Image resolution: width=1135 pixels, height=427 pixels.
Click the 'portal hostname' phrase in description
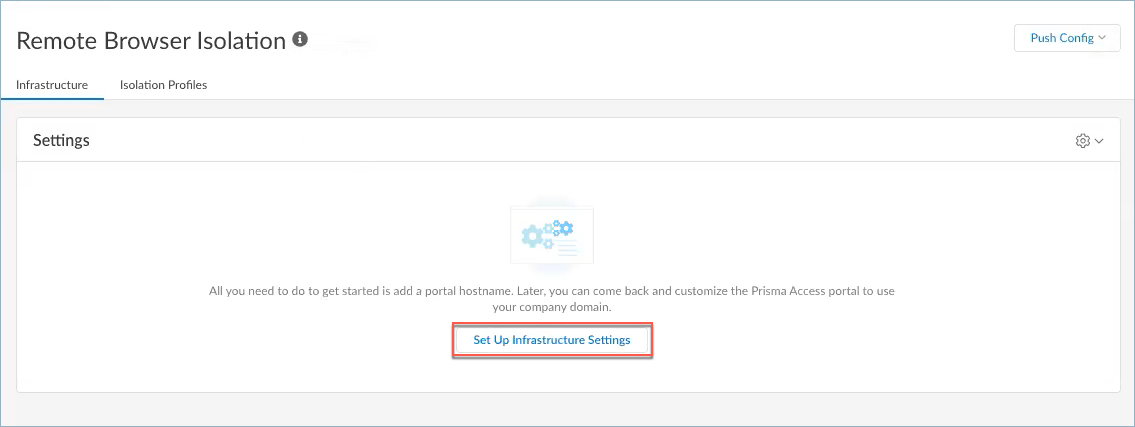475,291
